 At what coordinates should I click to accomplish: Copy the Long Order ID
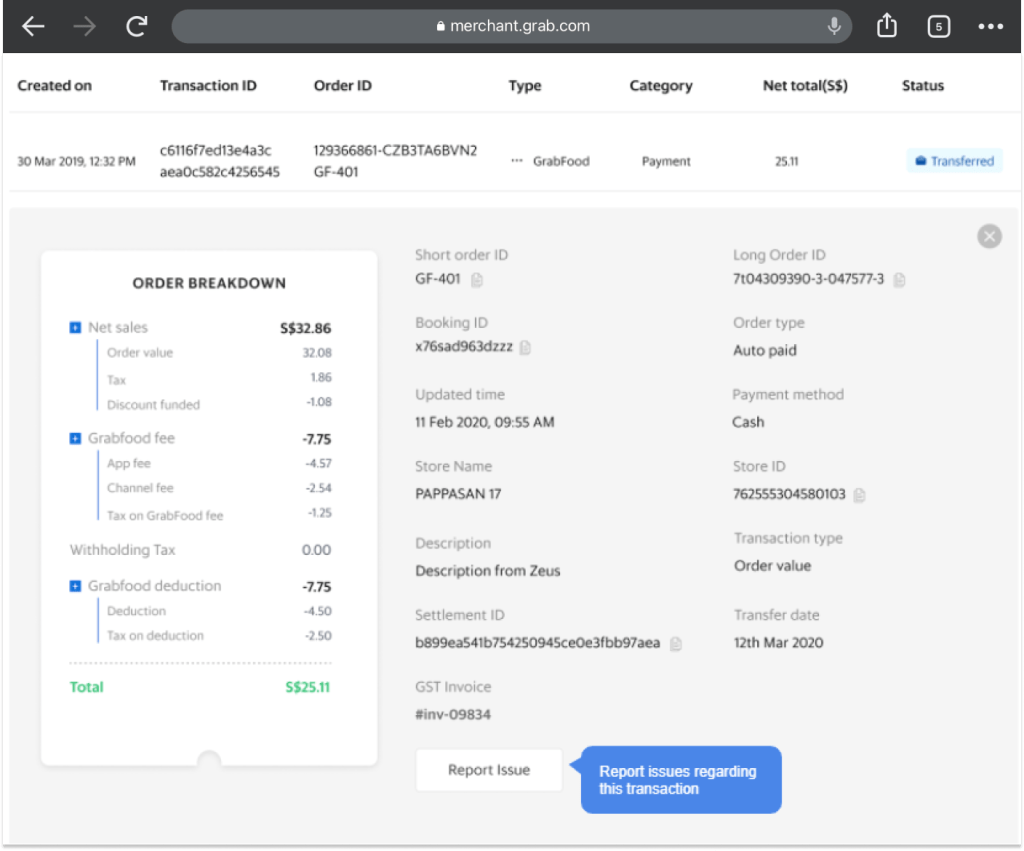click(899, 280)
